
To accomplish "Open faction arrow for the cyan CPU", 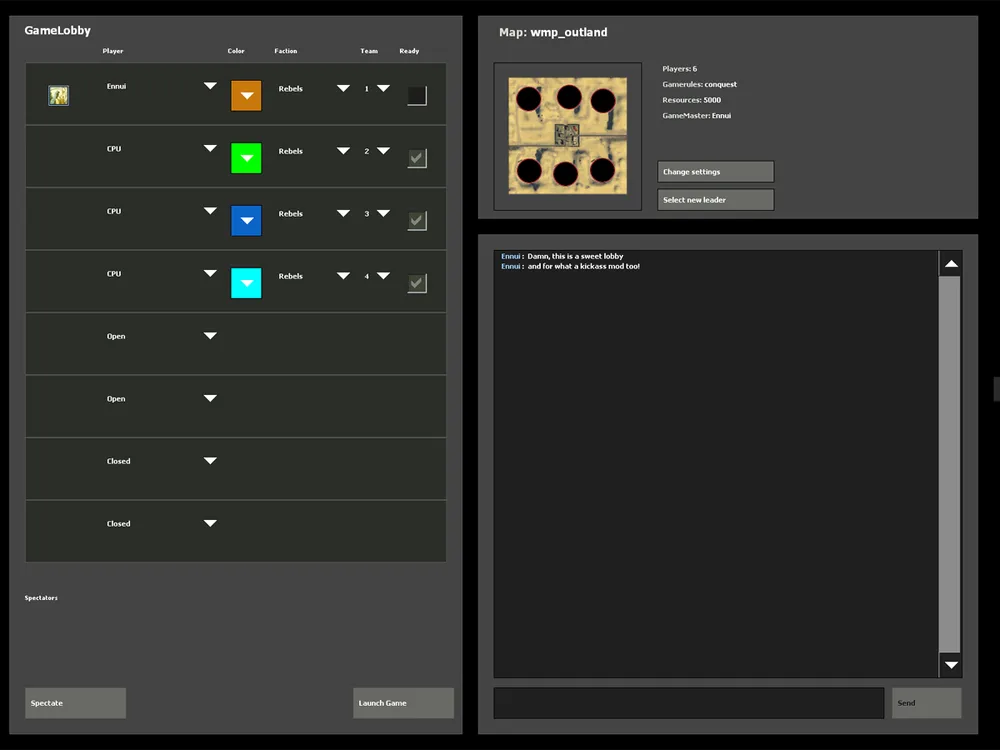I will coord(343,276).
